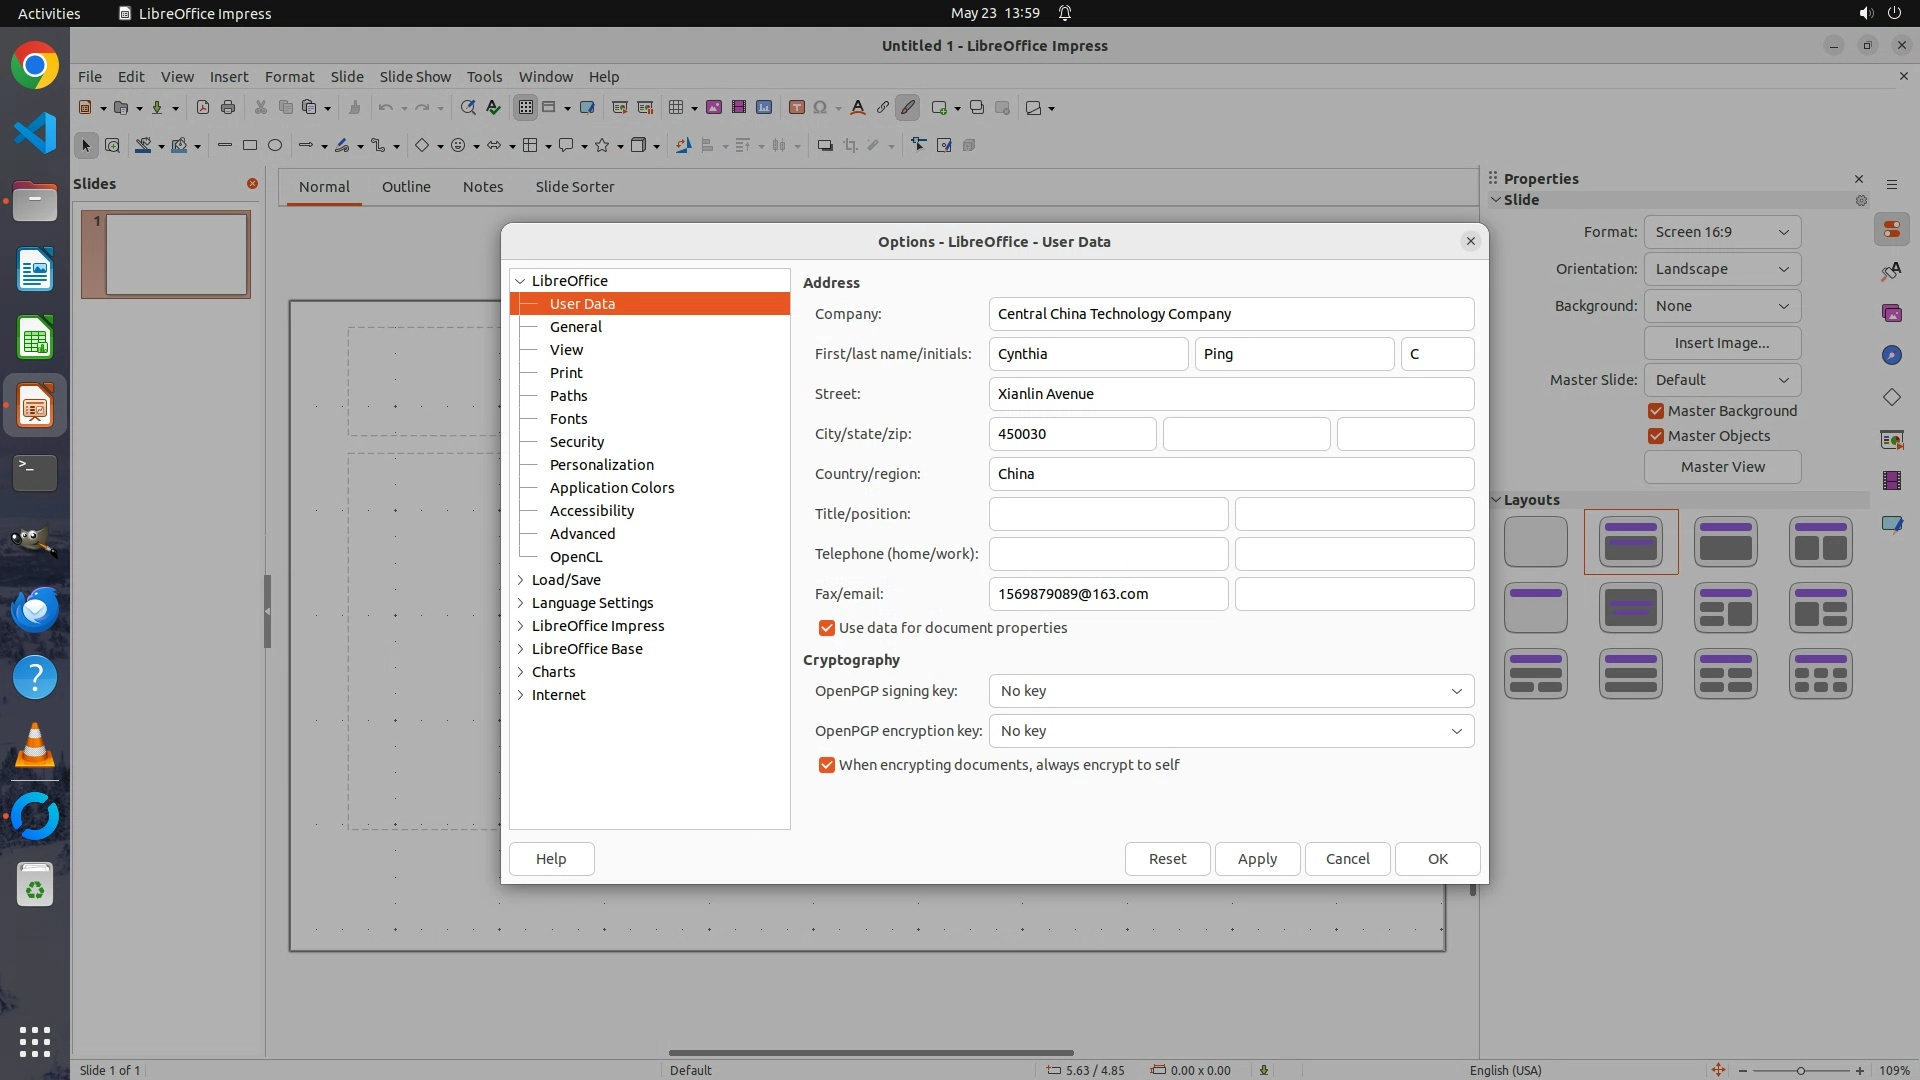
Task: Select the Rectangle drawing tool
Action: [x=250, y=146]
